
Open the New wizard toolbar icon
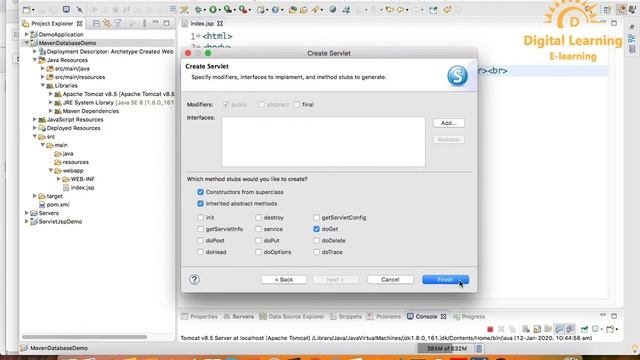(27, 9)
